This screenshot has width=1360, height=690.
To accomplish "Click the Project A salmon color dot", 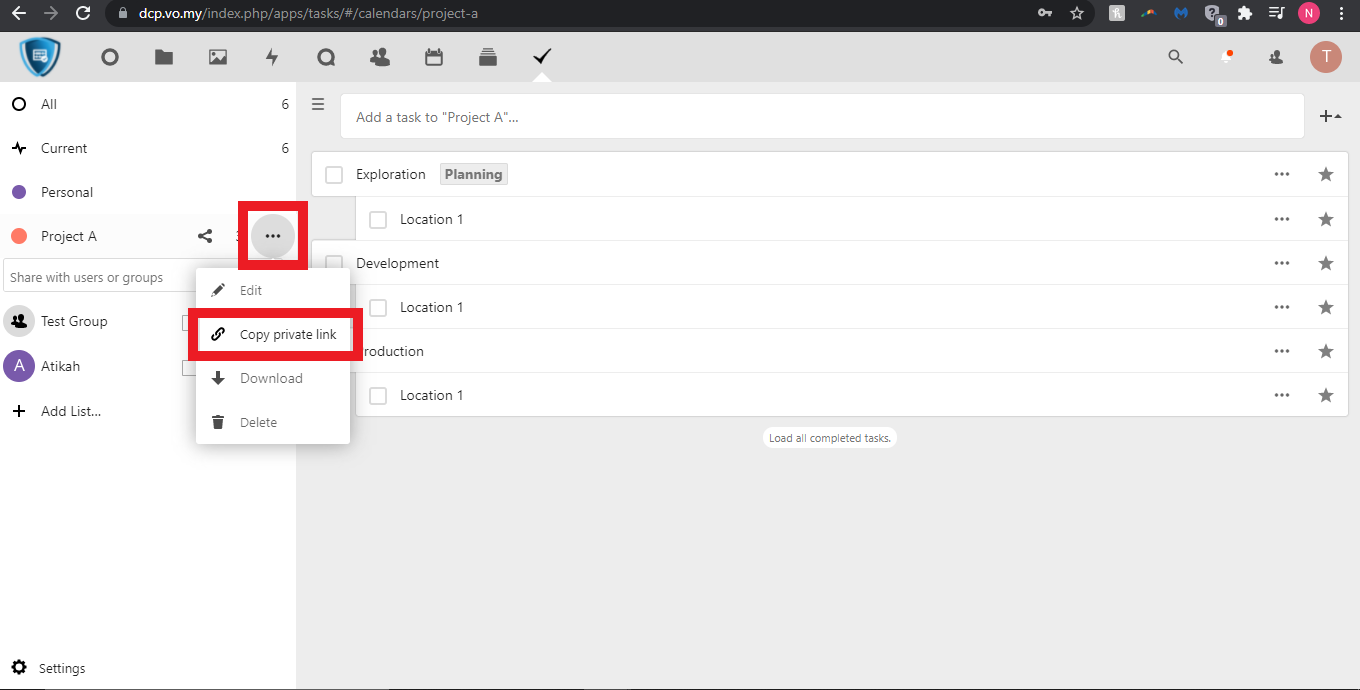I will coord(18,236).
